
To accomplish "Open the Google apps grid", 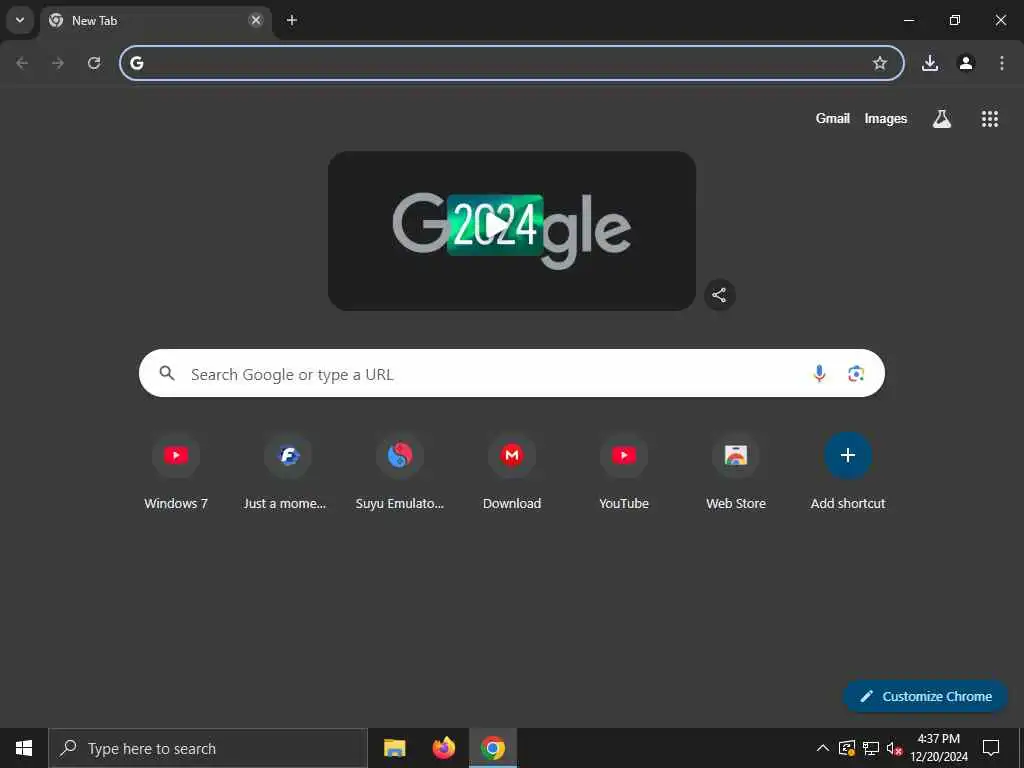I will pyautogui.click(x=989, y=118).
